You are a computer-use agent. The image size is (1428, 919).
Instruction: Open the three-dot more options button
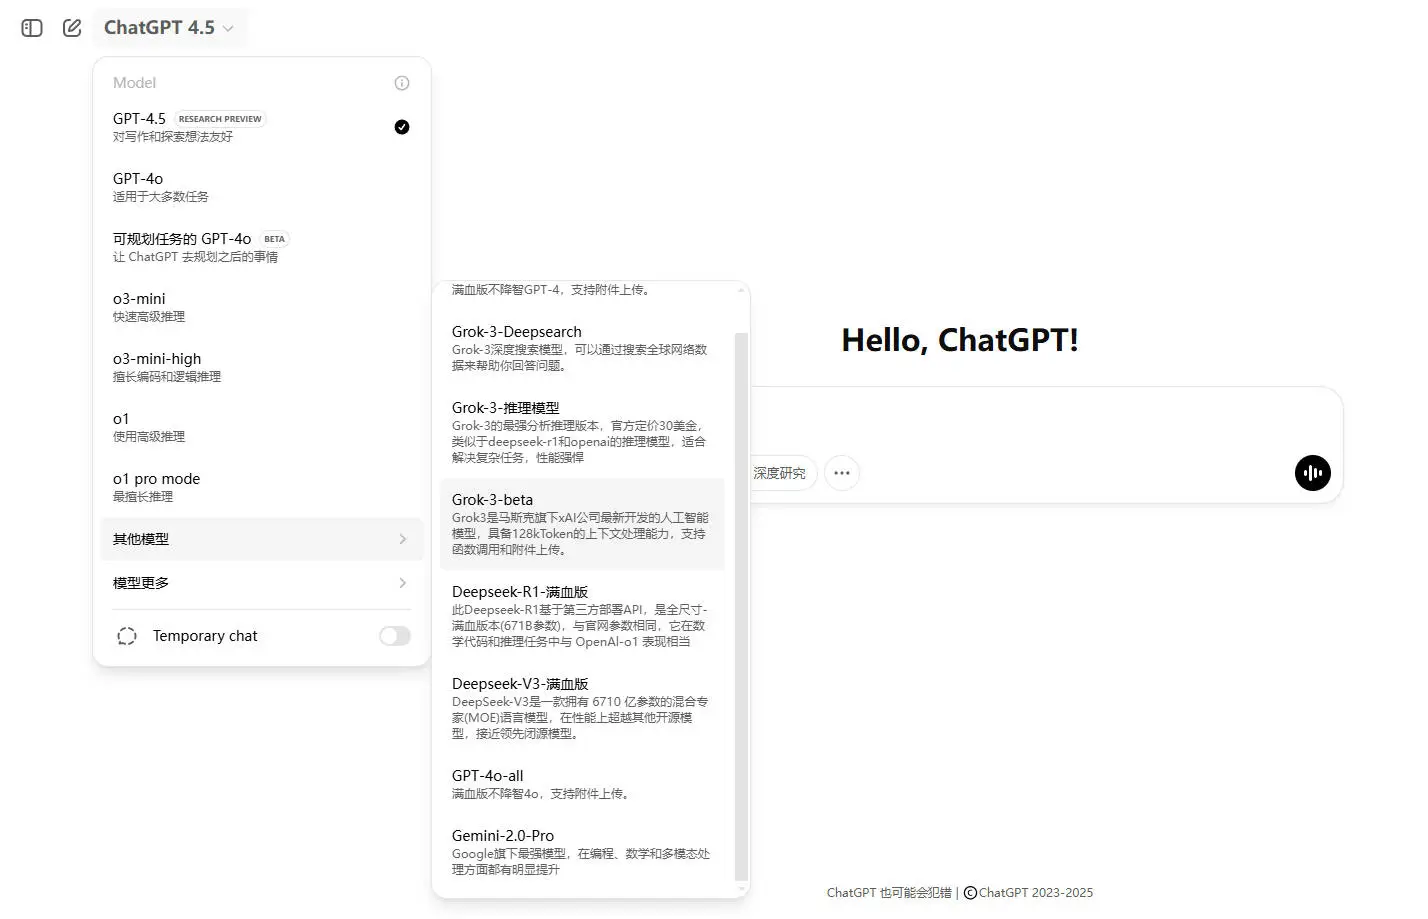842,473
